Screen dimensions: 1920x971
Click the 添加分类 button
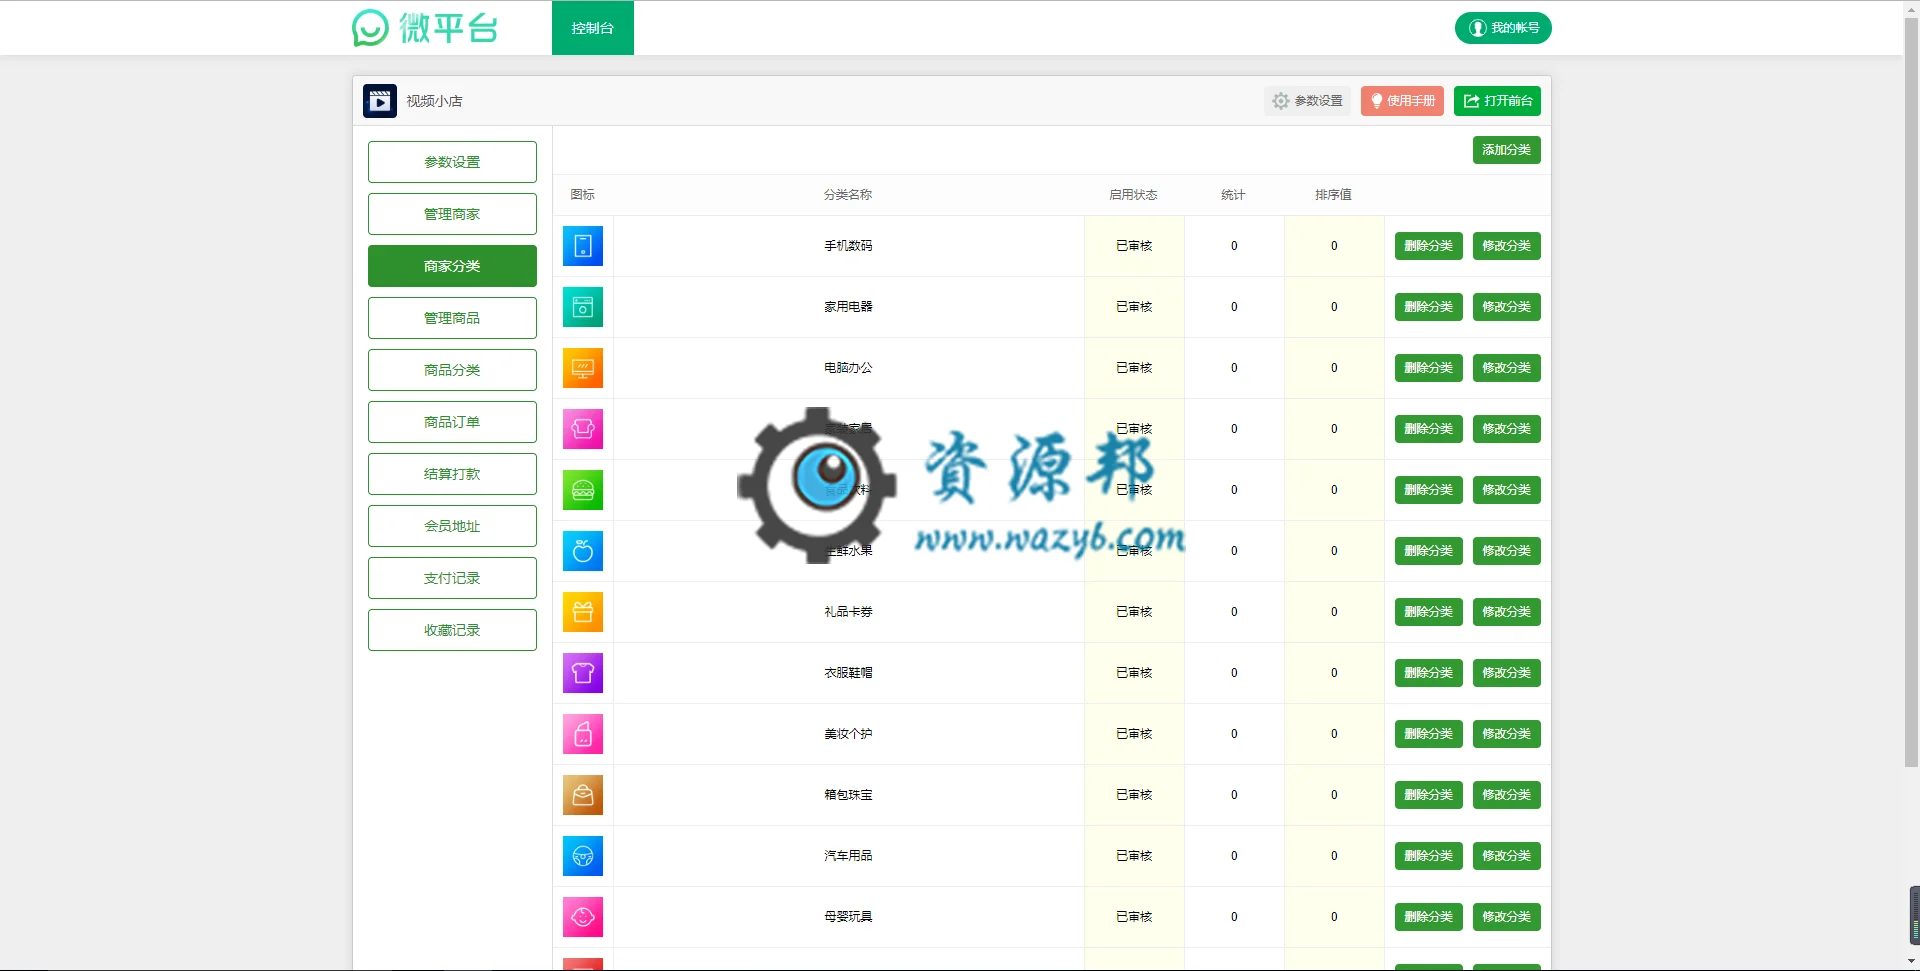(1506, 150)
